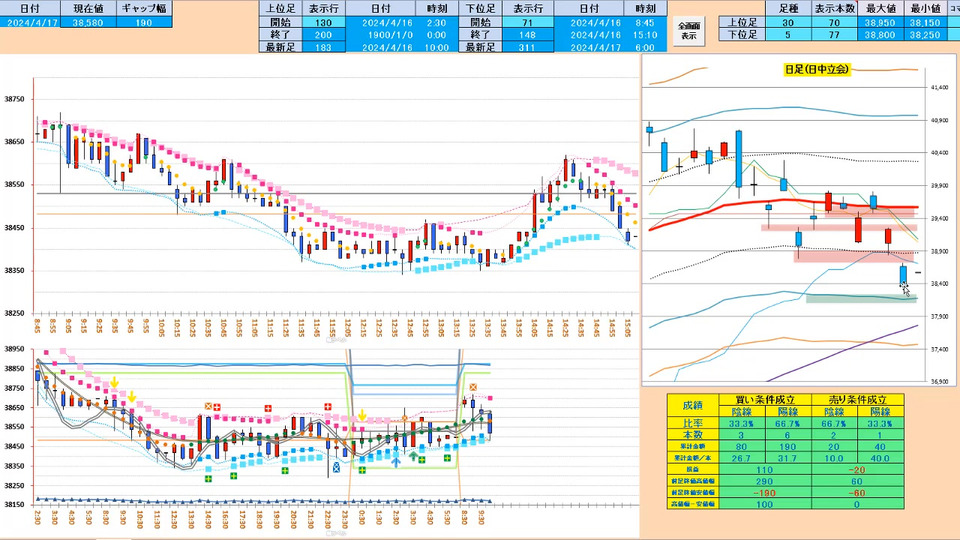Image resolution: width=960 pixels, height=540 pixels.
Task: Select the 2024/4/17 cell under the leftmost 日付
Action: point(30,23)
